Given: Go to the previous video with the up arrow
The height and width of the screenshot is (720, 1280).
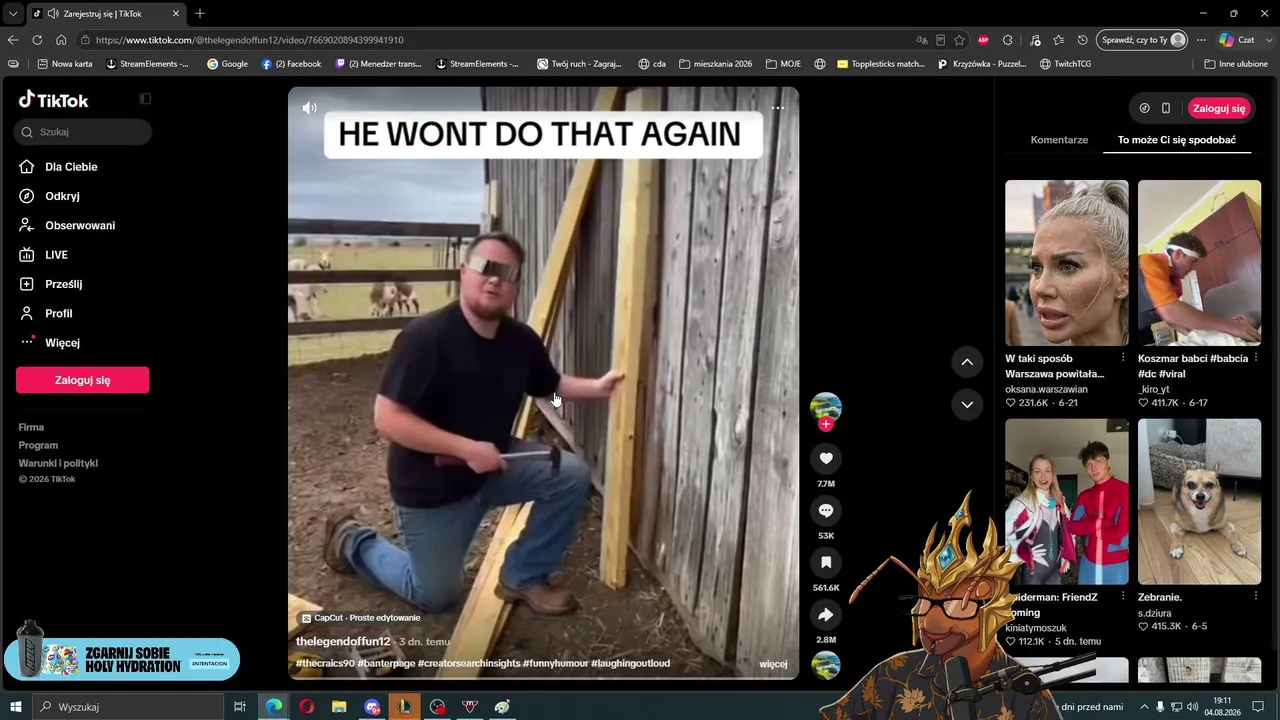Looking at the screenshot, I should [x=967, y=362].
